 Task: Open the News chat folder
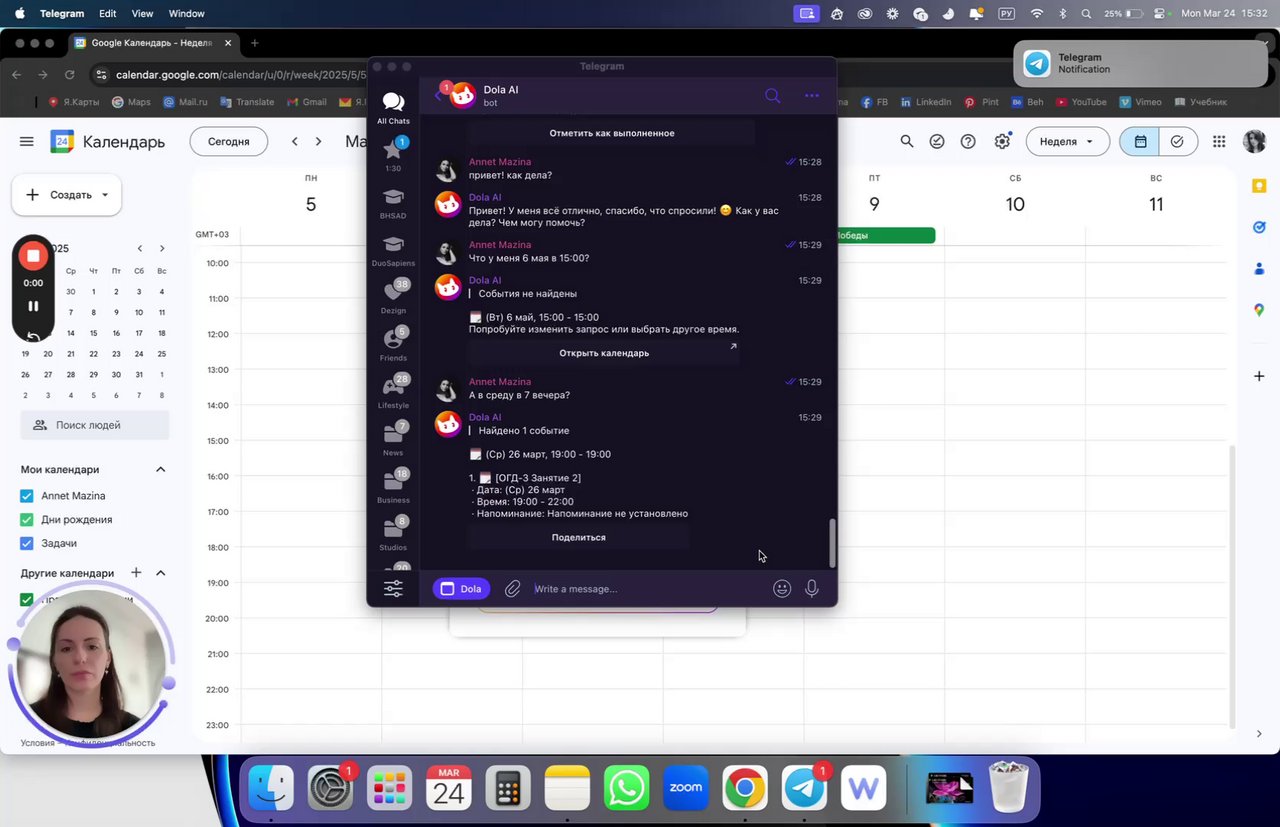(x=393, y=439)
